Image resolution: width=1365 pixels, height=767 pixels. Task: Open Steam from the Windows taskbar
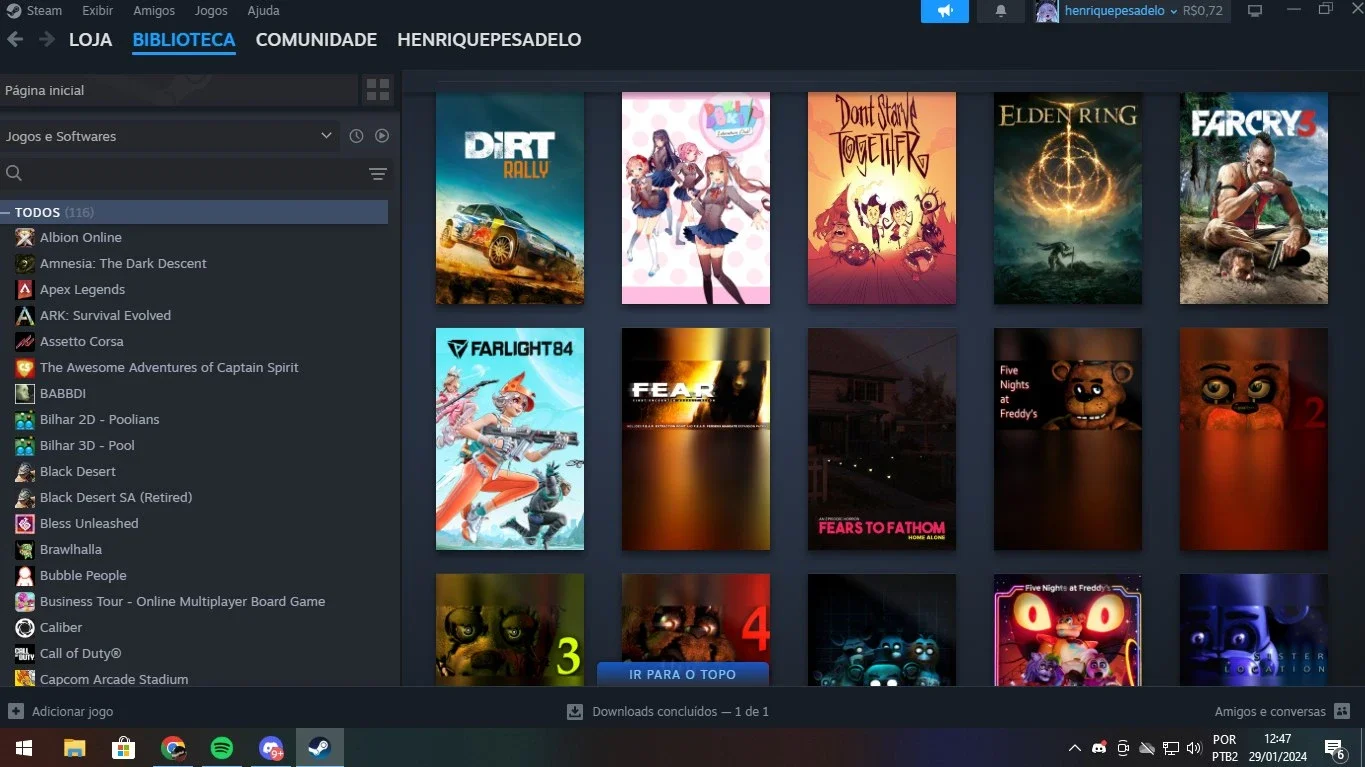point(319,747)
